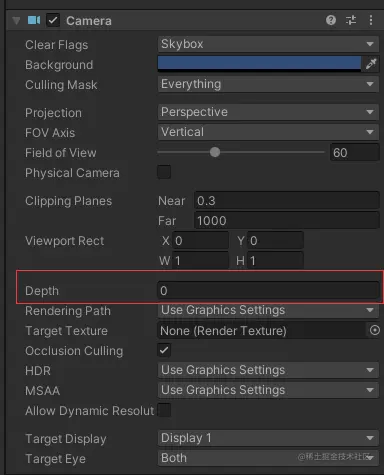Click the Viewport Rect X field

(x=200, y=241)
